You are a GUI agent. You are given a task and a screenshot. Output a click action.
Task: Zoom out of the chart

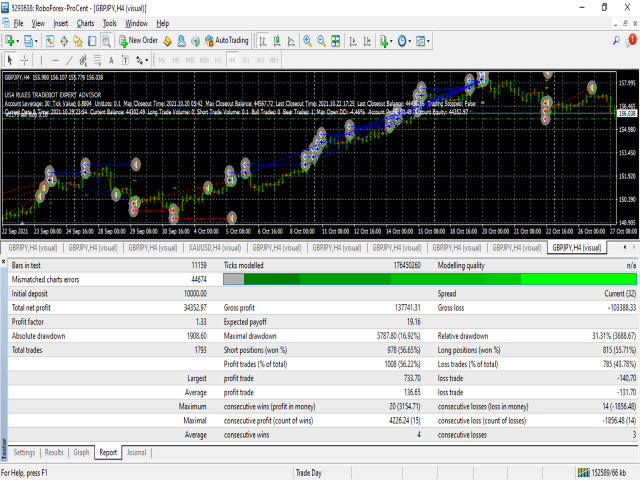322,41
